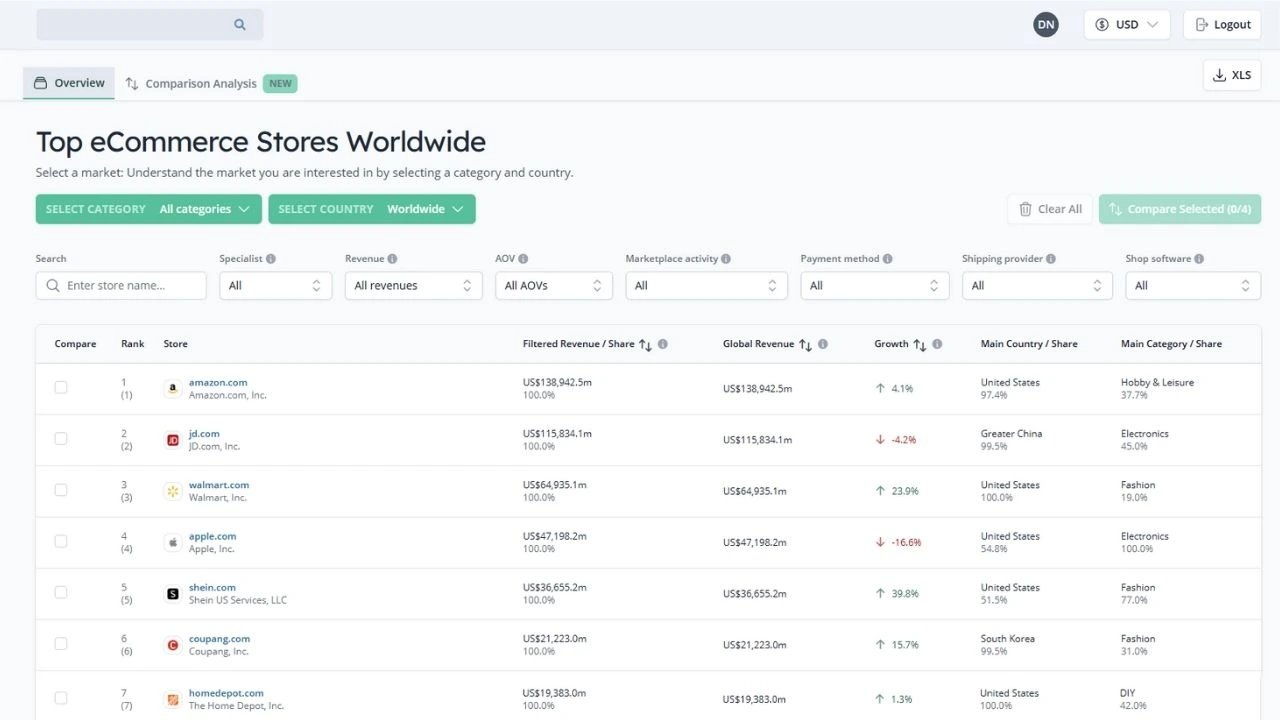Viewport: 1280px width, 720px height.
Task: Check the Compare checkbox for walmart.com
Action: point(60,490)
